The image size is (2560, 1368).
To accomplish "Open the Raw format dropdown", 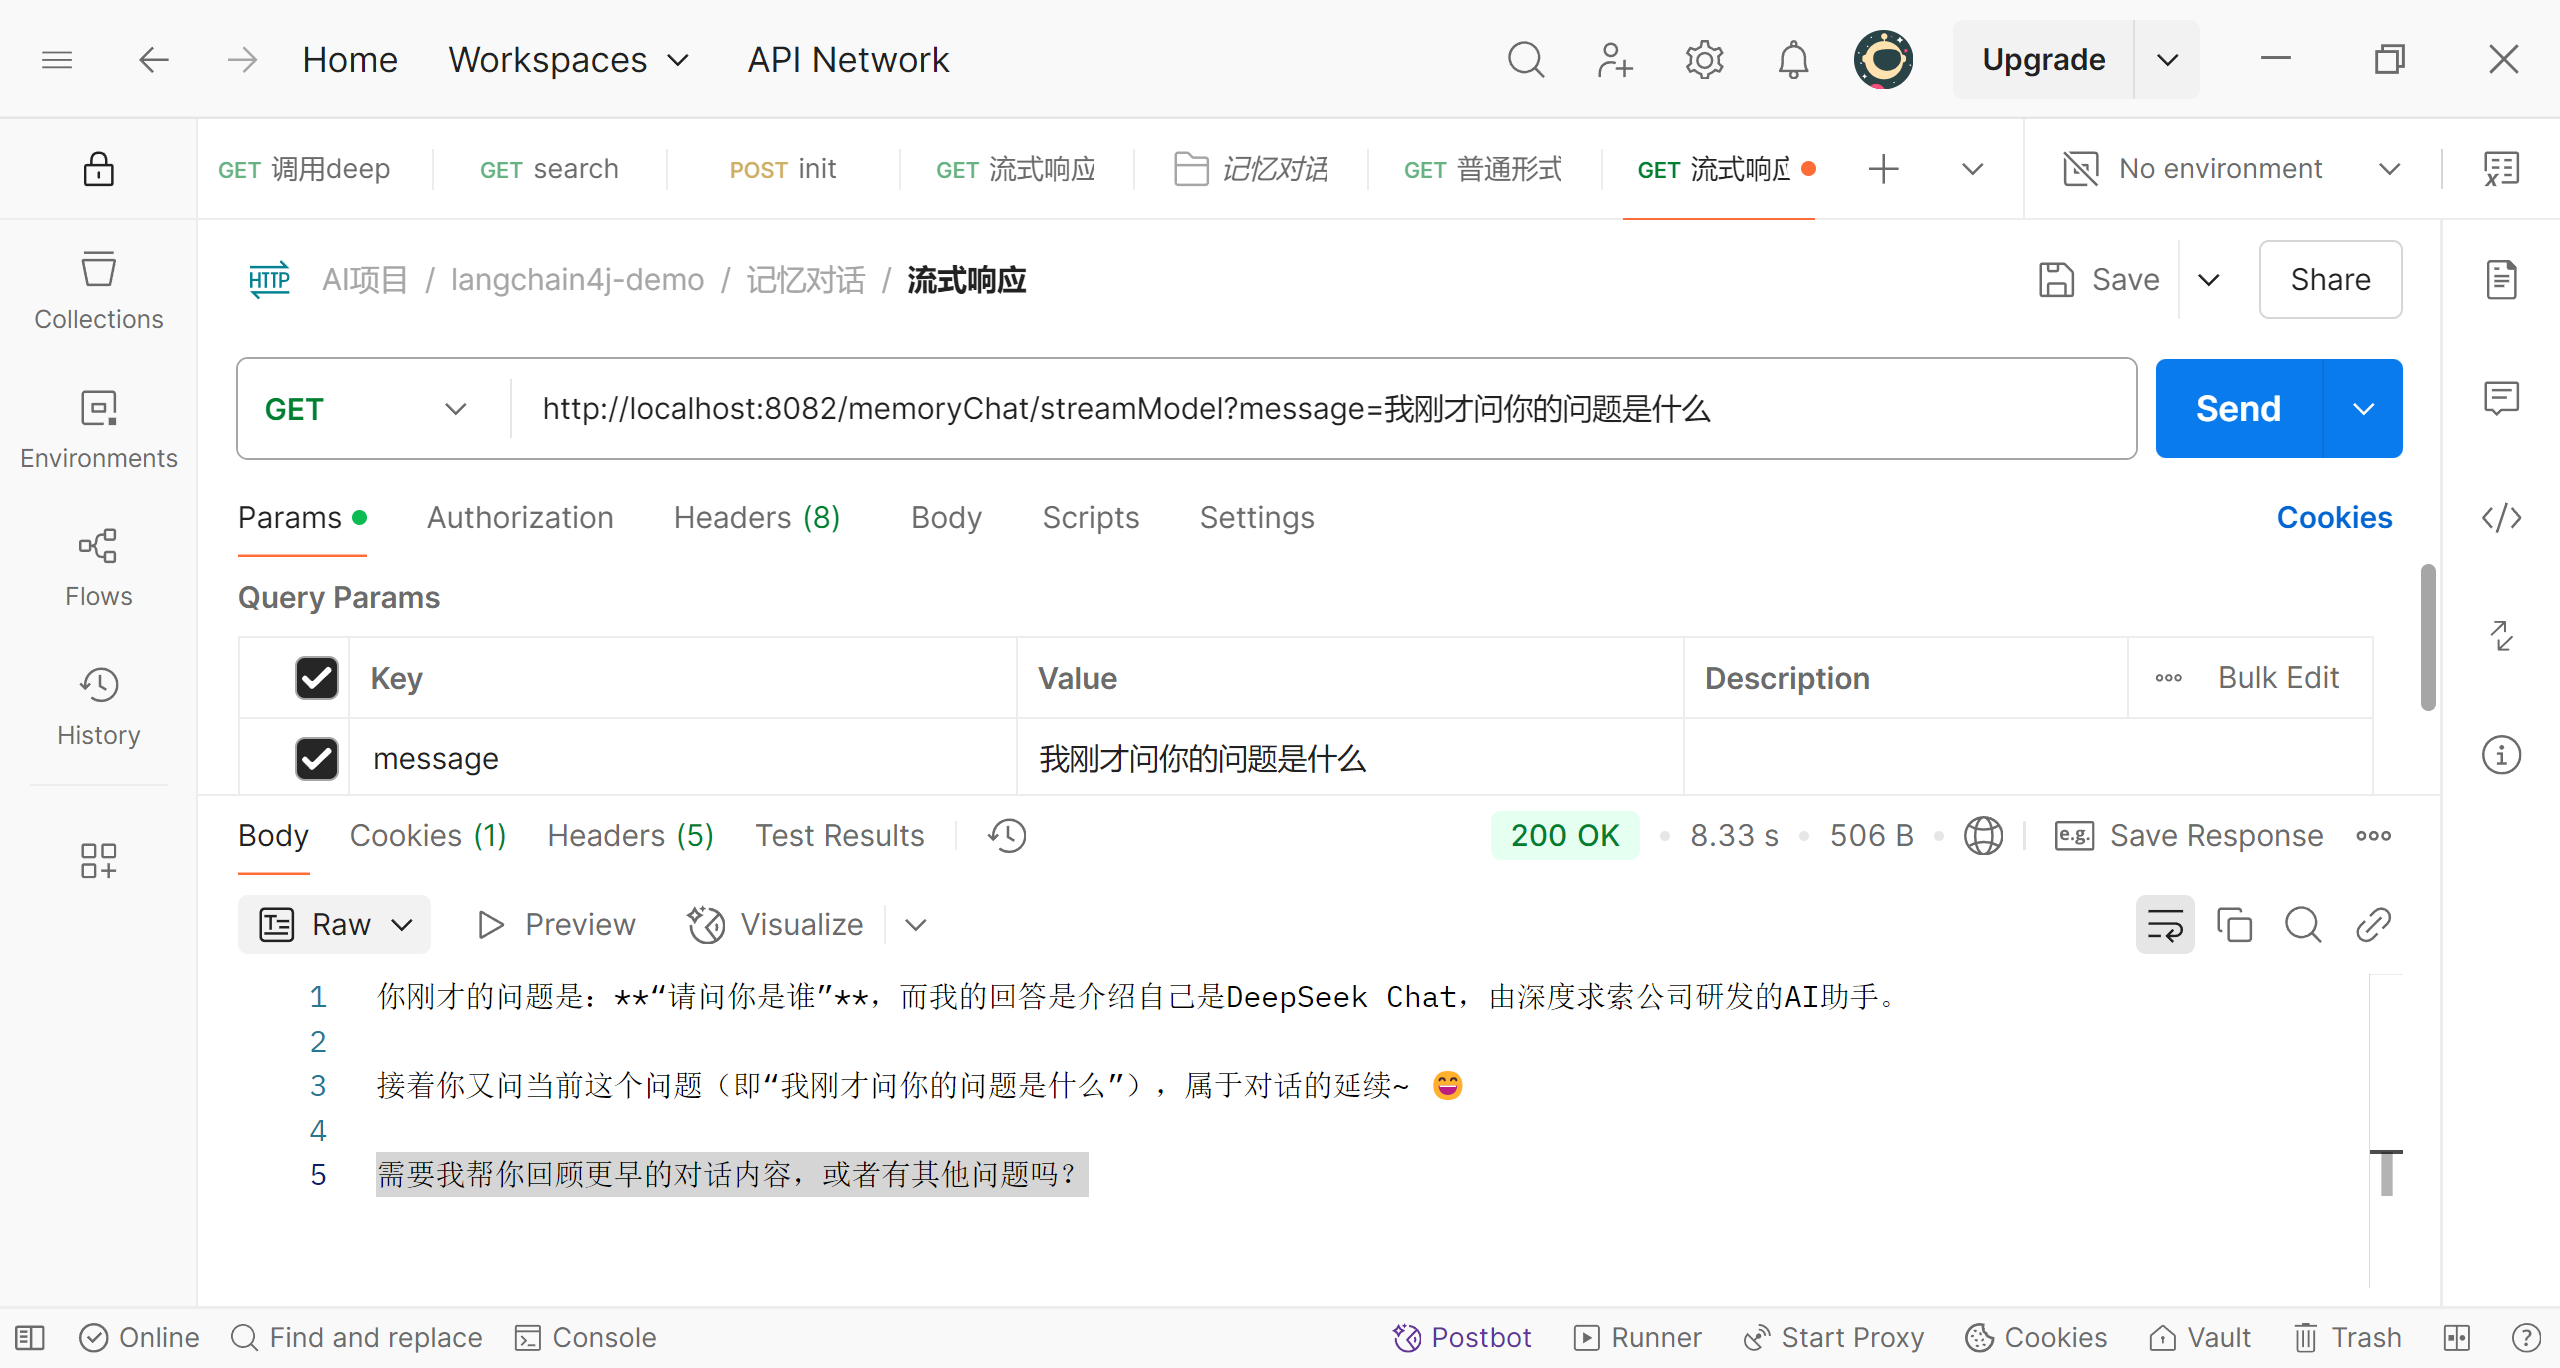I will click(335, 925).
